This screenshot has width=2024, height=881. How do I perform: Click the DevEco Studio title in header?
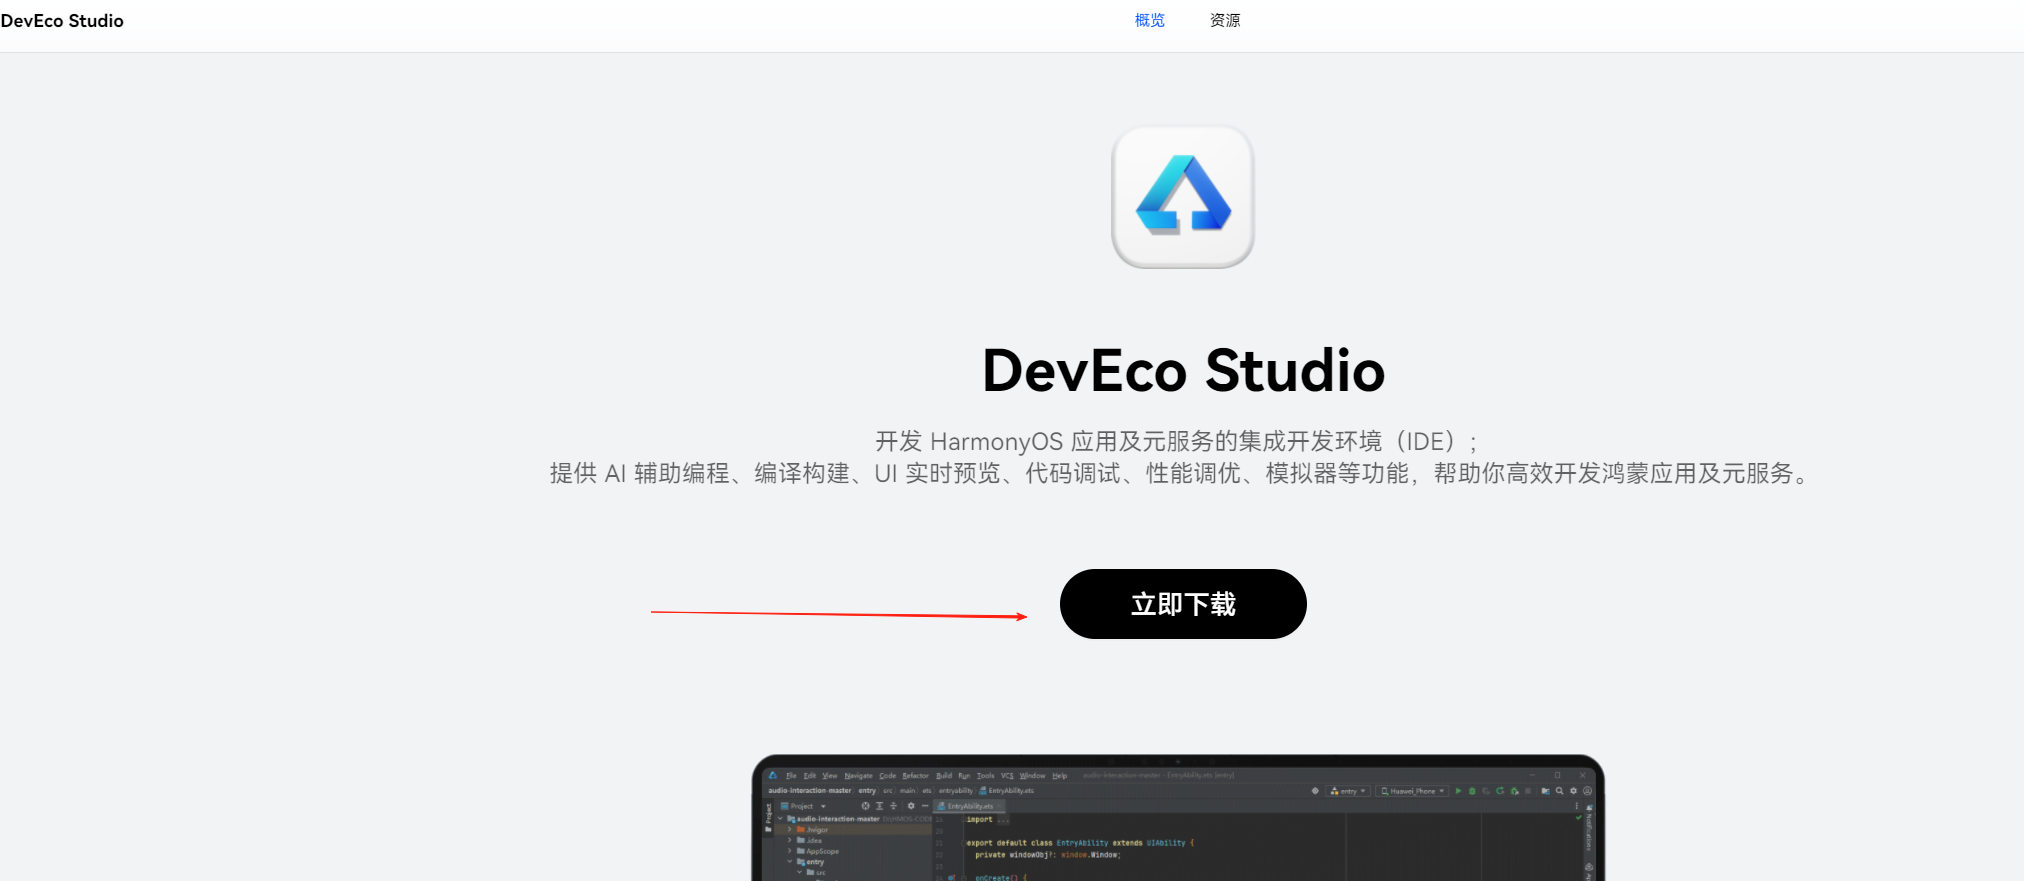click(62, 21)
